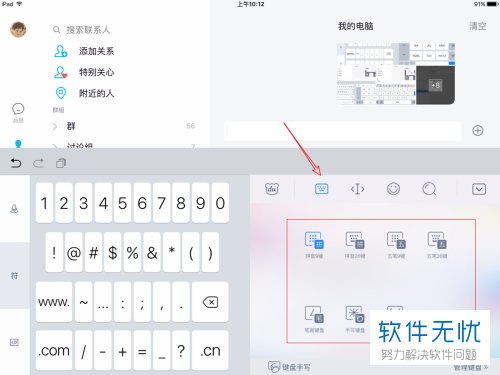Open the keyboard layout switcher icon
This screenshot has width=500, height=375.
click(x=321, y=189)
